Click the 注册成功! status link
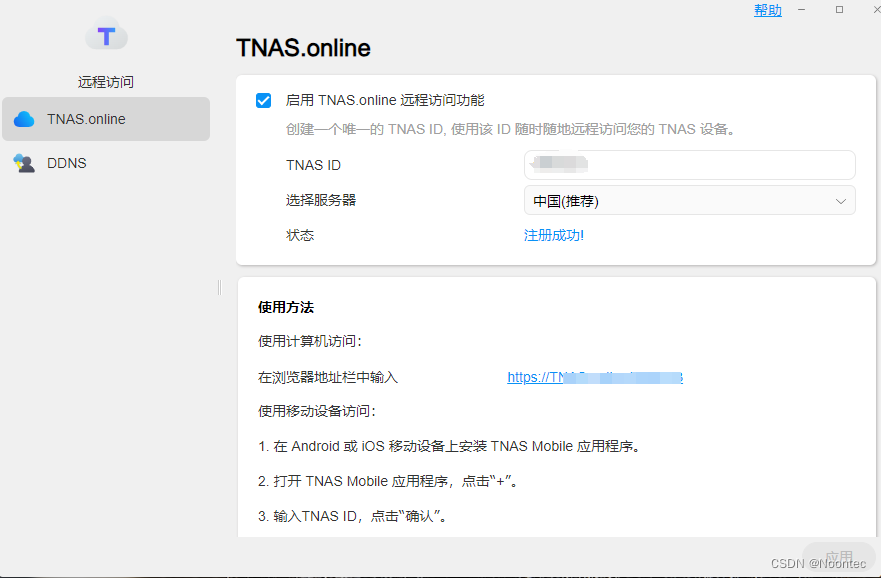 (553, 235)
